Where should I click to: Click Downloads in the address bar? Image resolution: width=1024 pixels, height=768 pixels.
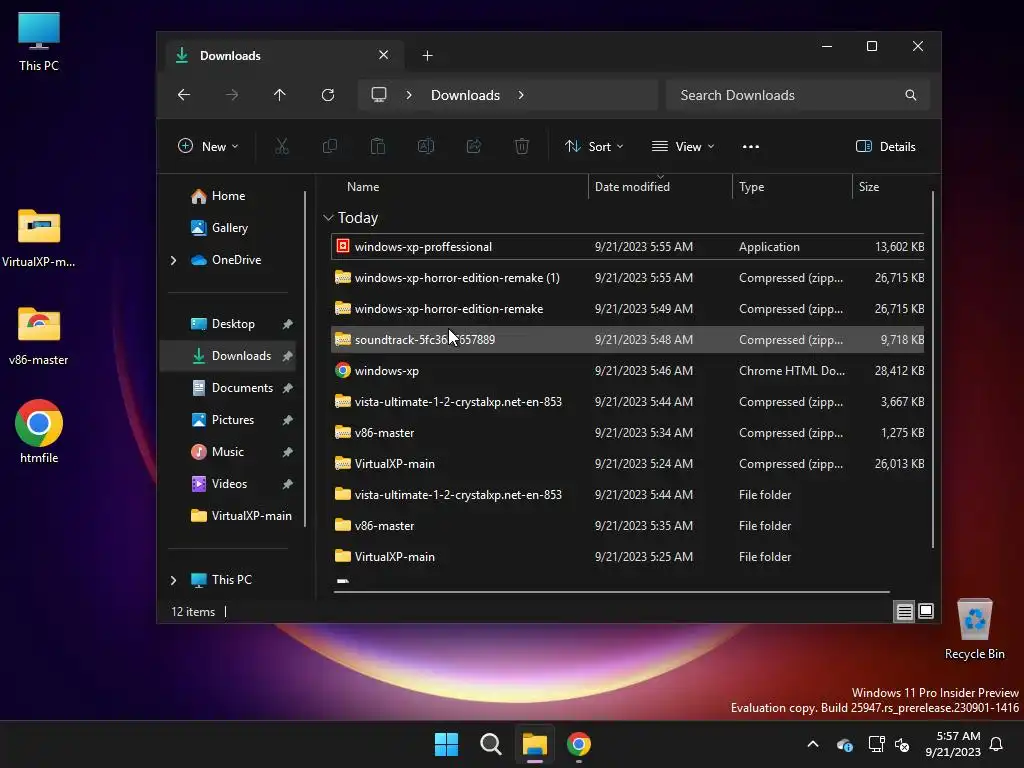[465, 95]
